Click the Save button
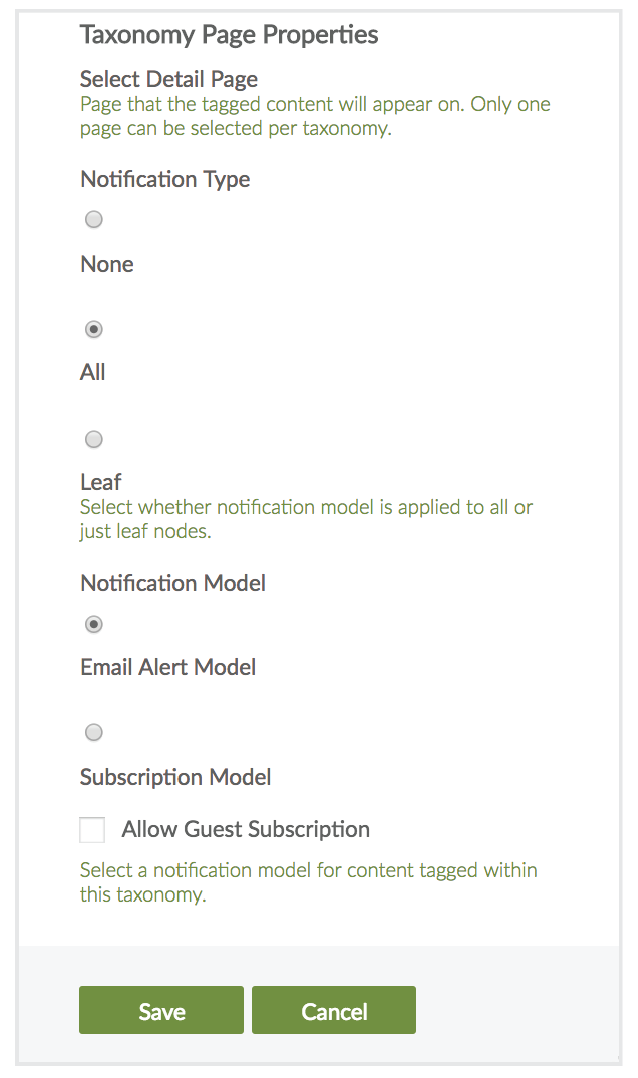 click(x=161, y=1011)
